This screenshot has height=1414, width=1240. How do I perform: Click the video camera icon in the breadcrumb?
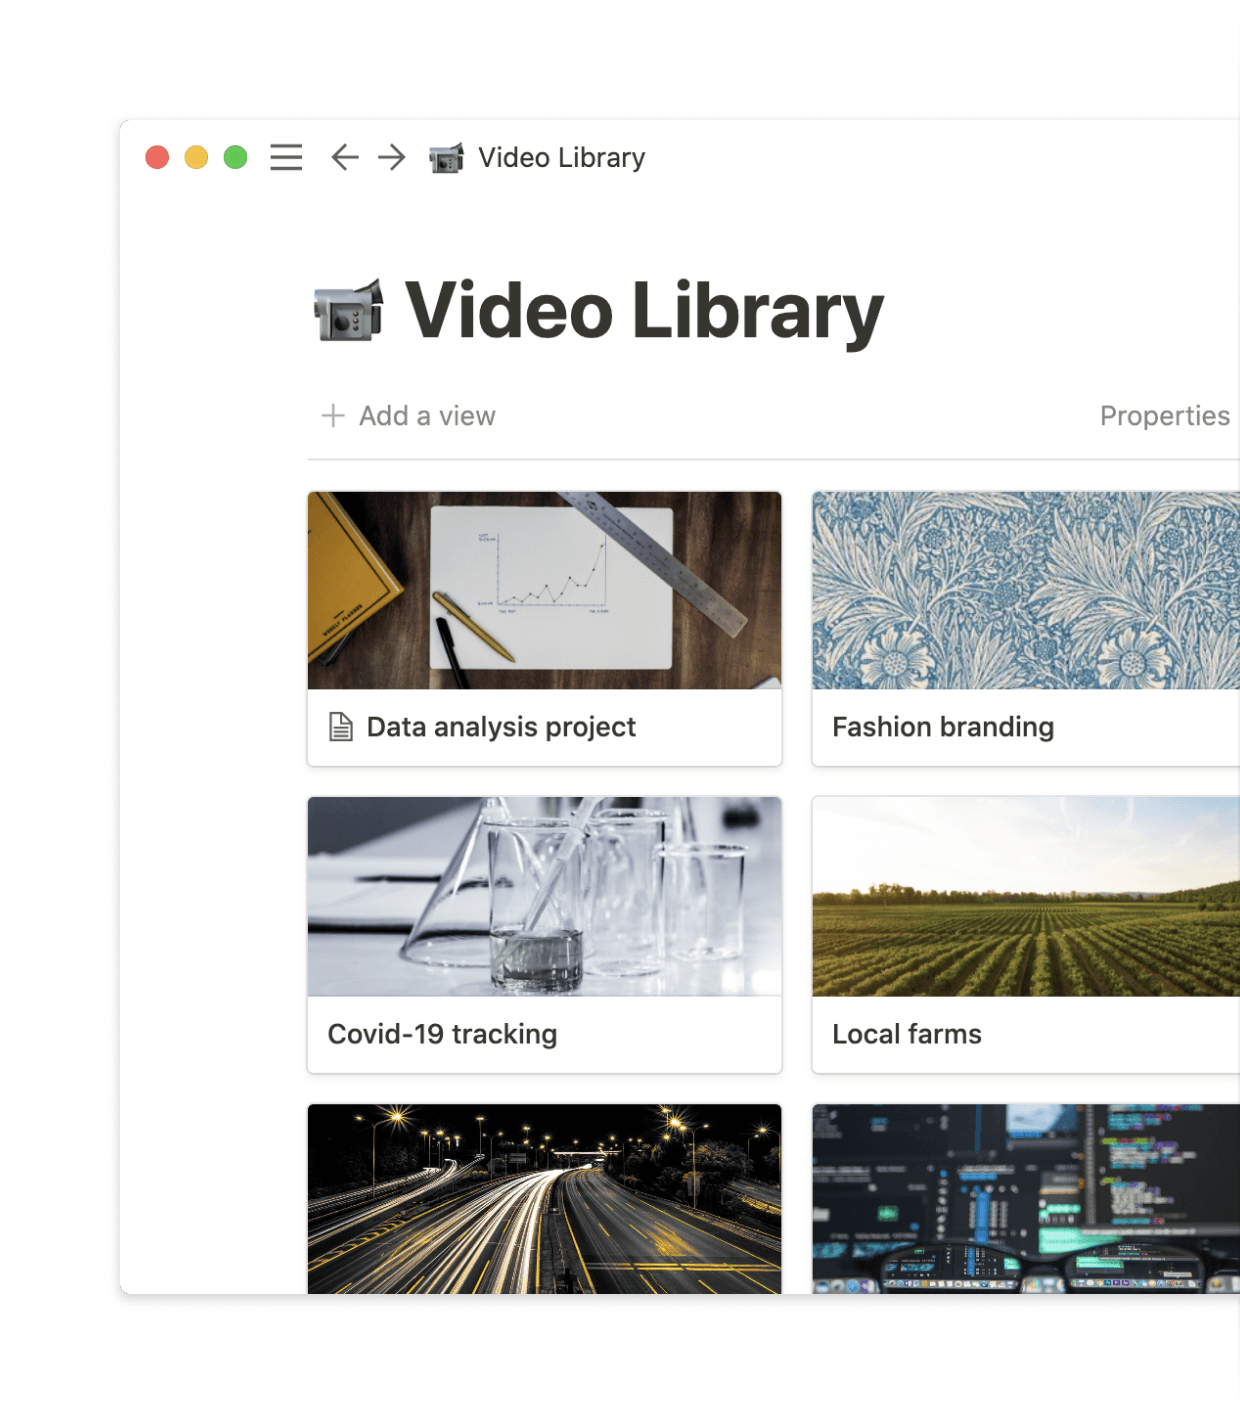tap(445, 157)
